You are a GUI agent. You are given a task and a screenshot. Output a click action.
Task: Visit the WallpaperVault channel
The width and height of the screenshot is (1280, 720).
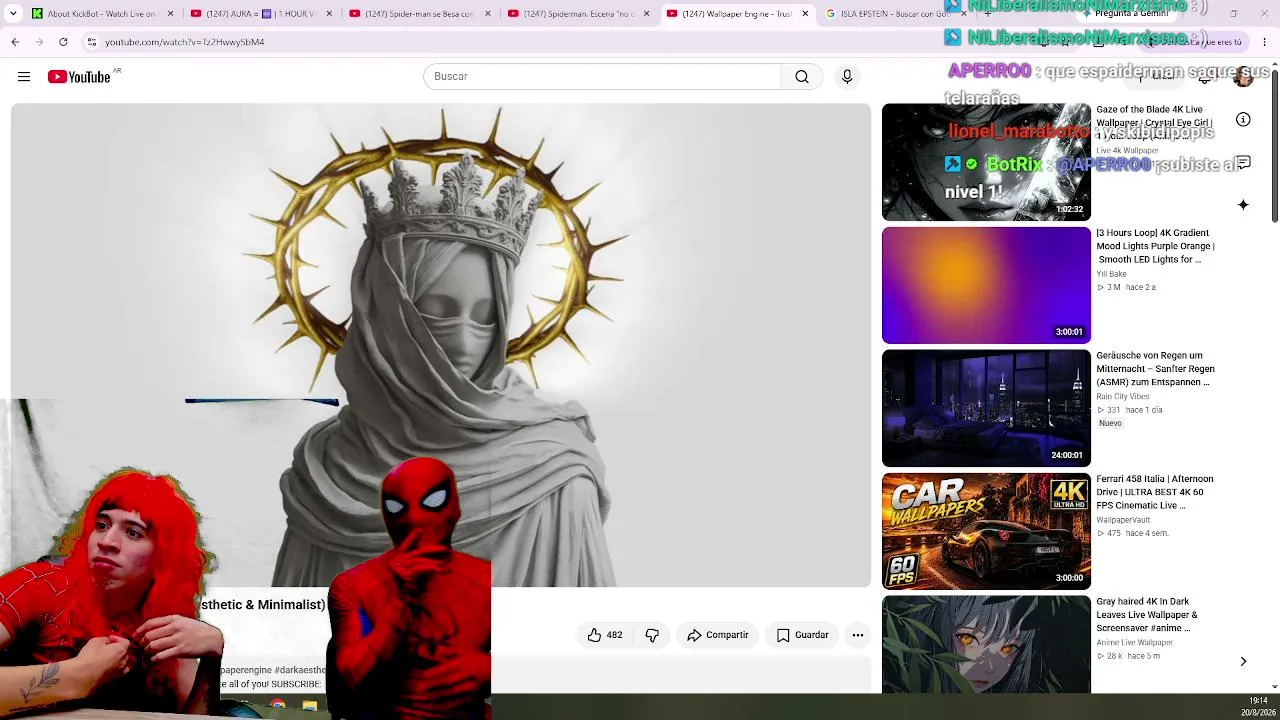point(1123,520)
